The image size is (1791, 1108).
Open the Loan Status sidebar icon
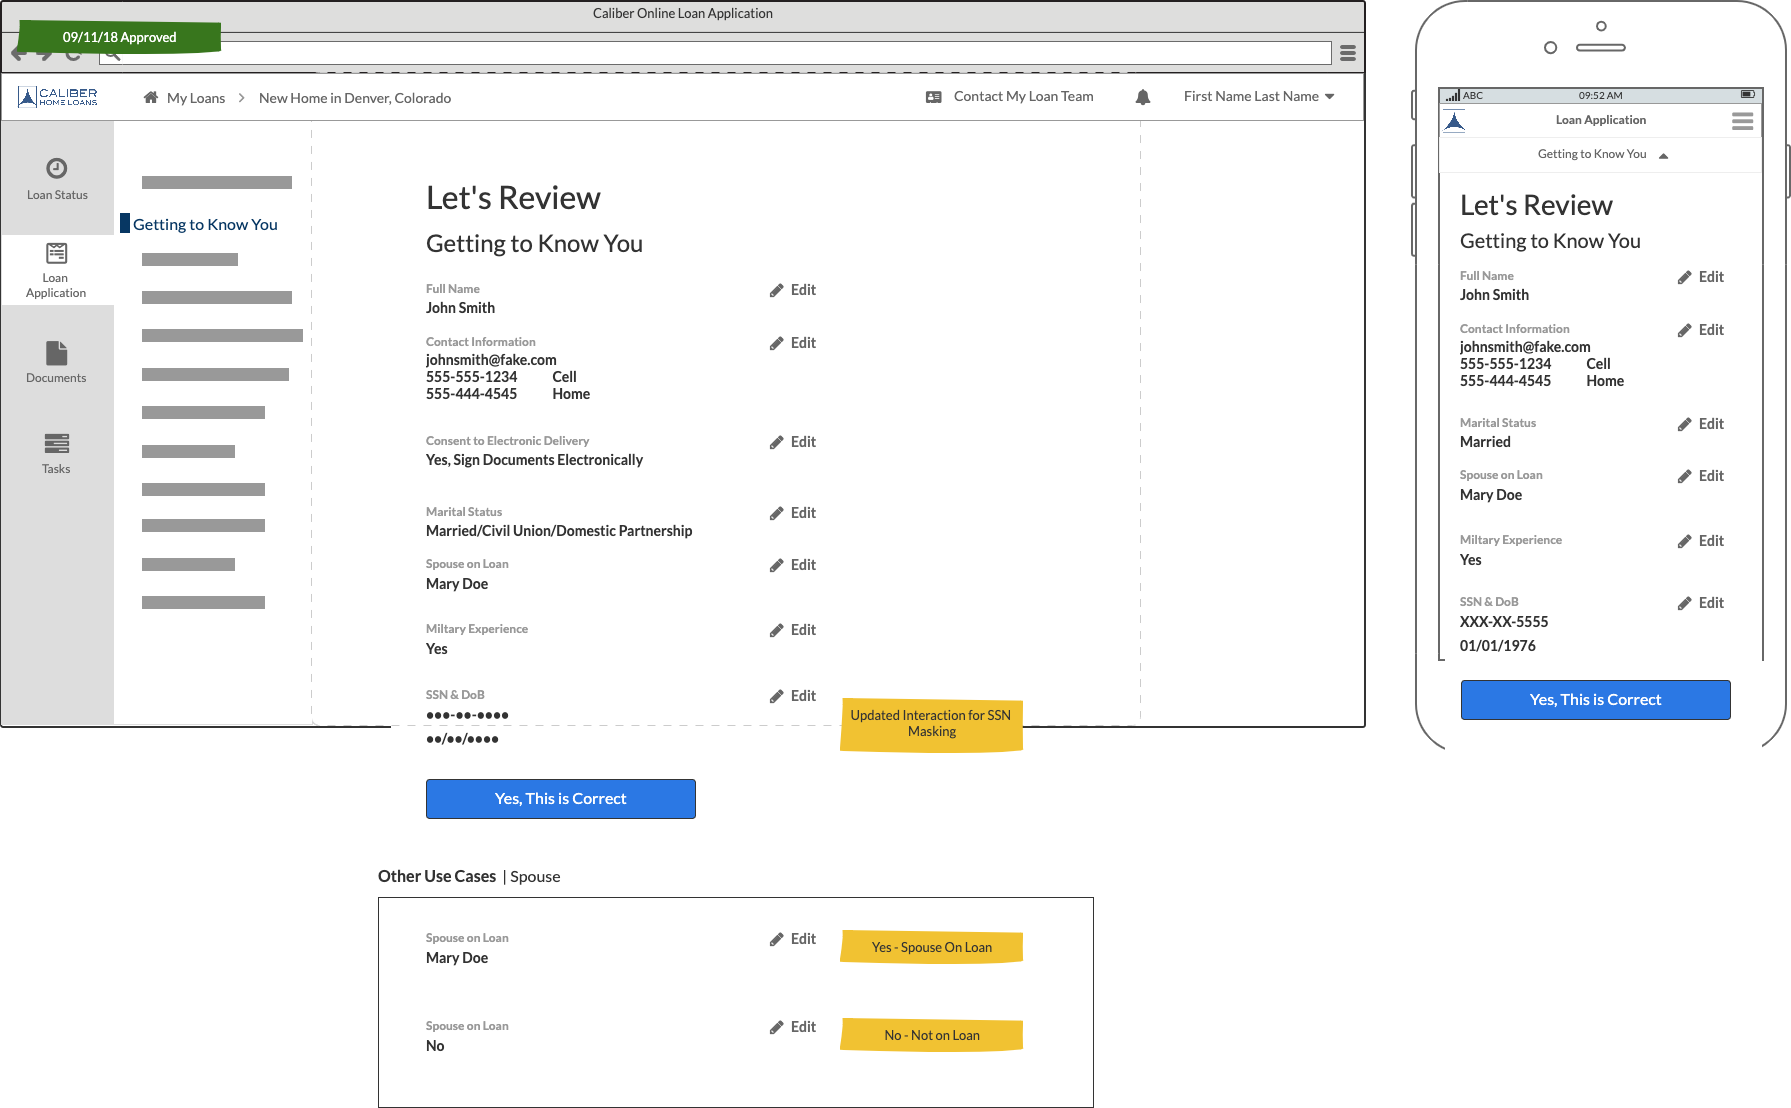[x=57, y=169]
